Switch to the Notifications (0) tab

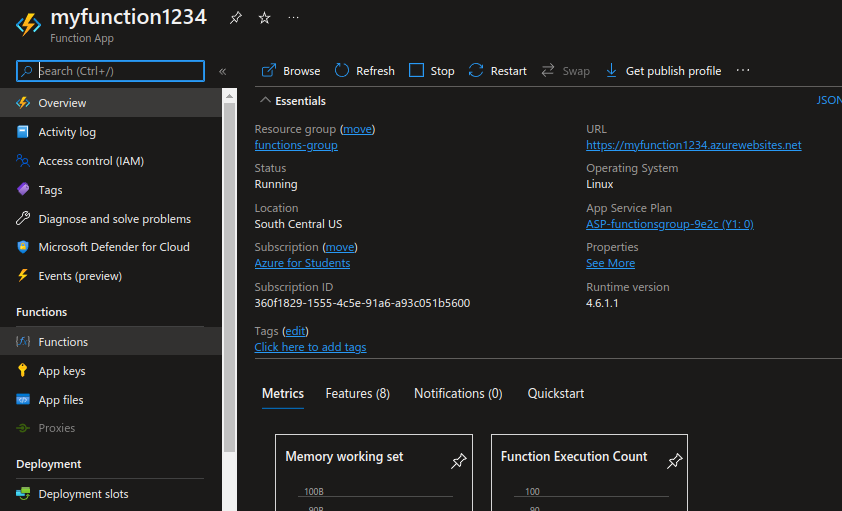point(458,393)
